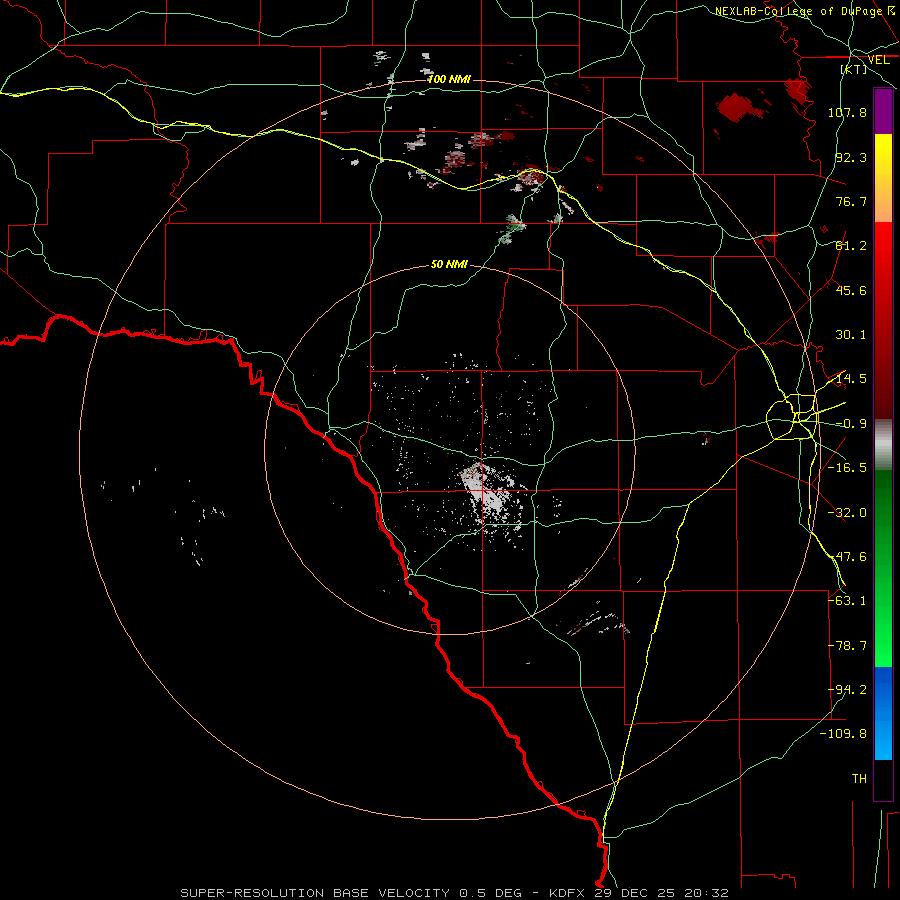The height and width of the screenshot is (900, 900).
Task: Select the -63.1 velocity scale value
Action: (847, 601)
